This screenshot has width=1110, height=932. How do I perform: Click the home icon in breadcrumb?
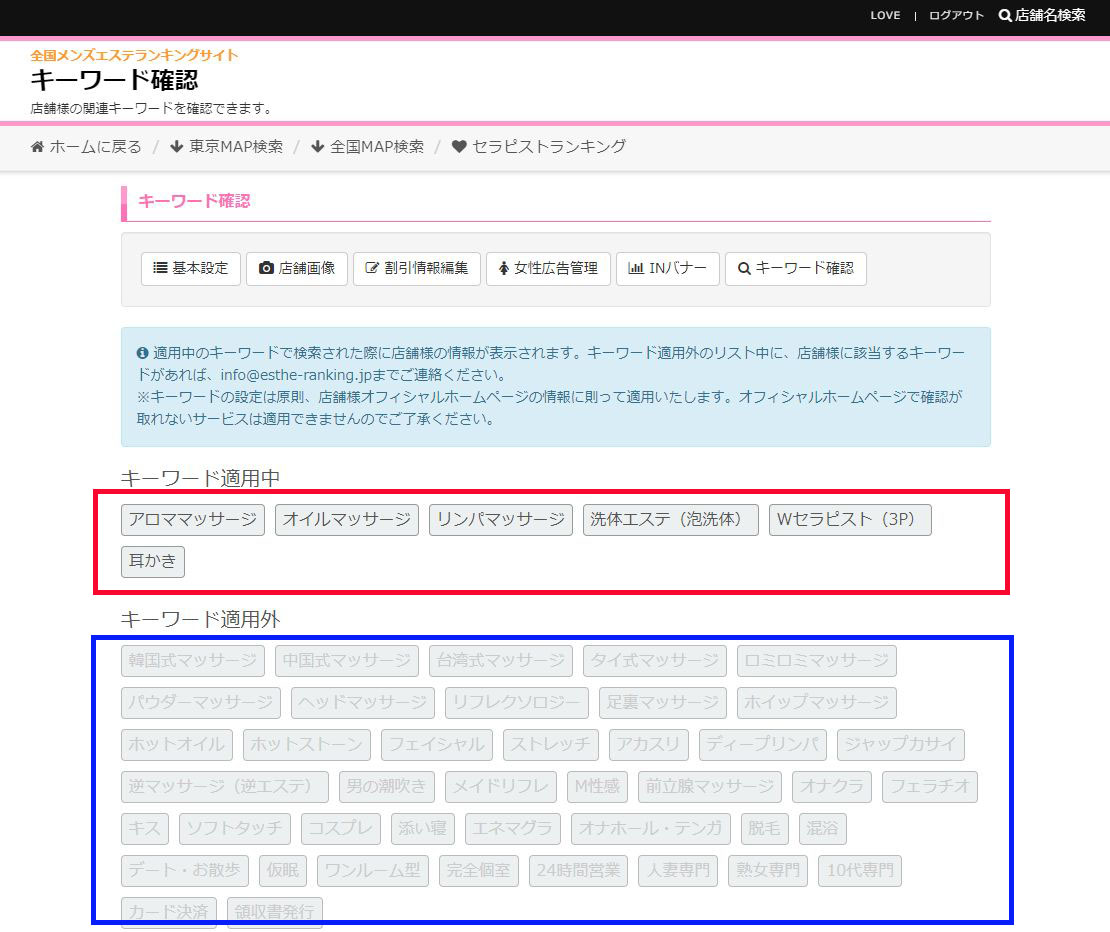(37, 146)
